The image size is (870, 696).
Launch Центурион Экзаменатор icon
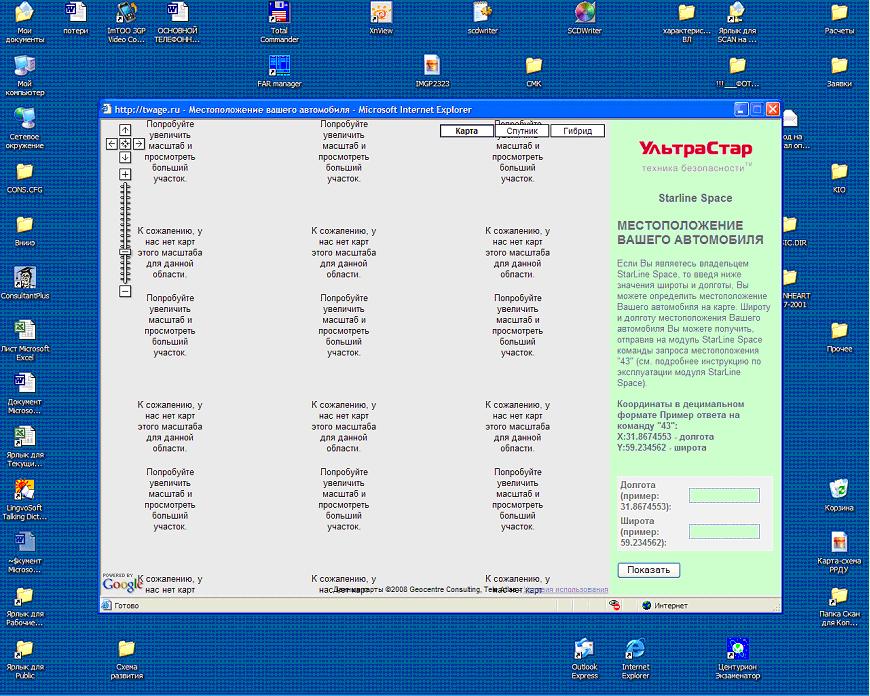pyautogui.click(x=737, y=659)
